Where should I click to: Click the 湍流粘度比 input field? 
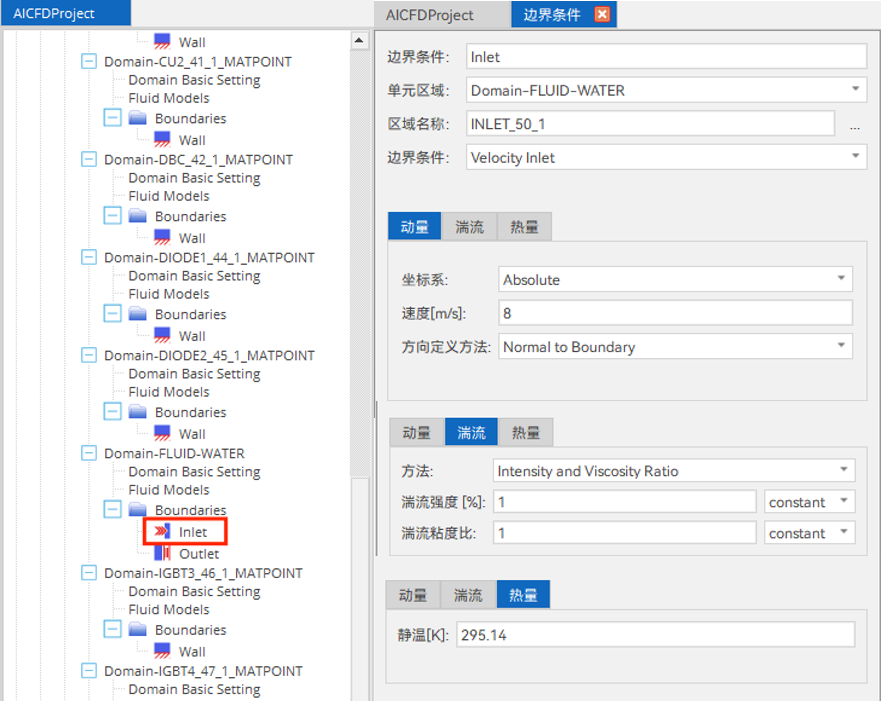click(624, 532)
